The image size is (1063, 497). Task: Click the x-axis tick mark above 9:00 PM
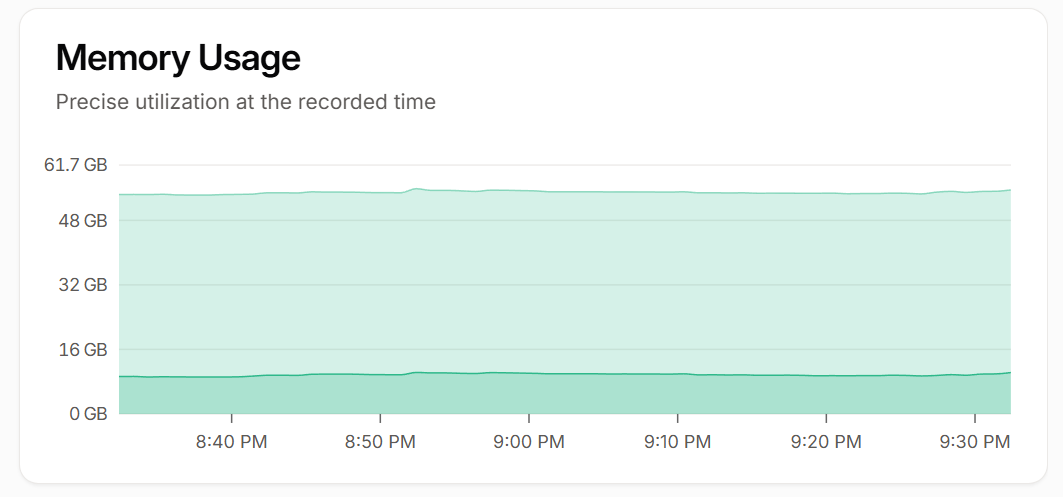pos(529,418)
